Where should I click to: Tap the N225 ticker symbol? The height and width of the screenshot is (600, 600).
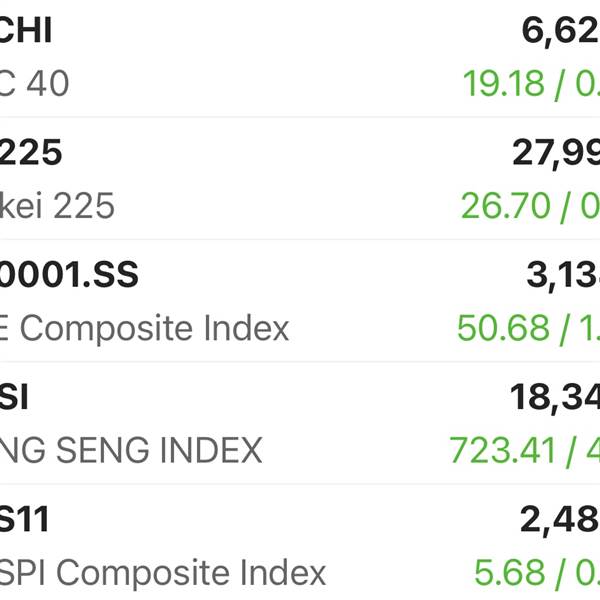click(x=31, y=152)
